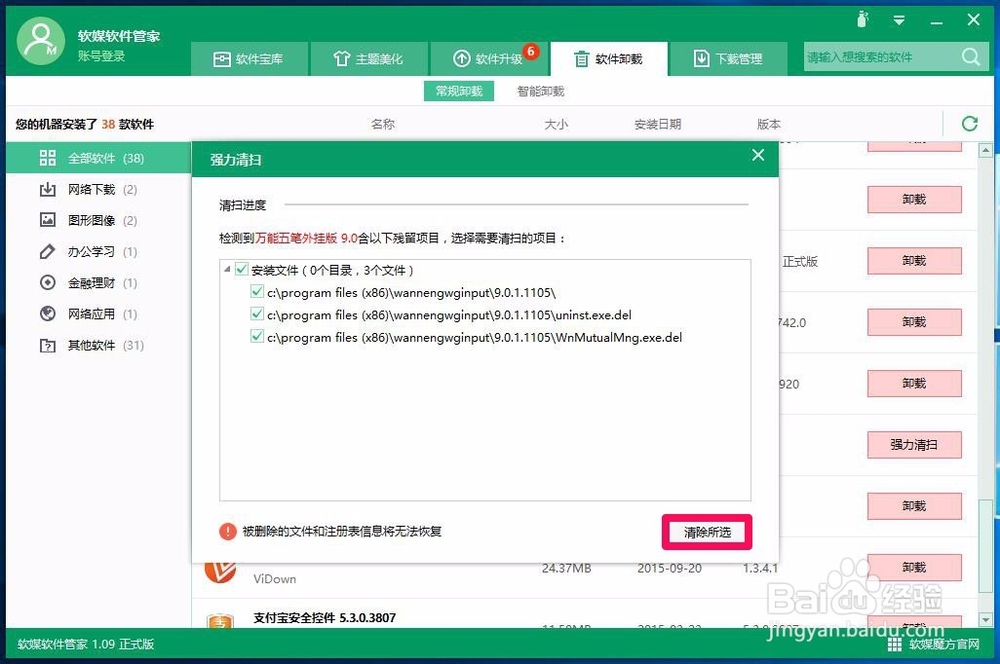Select the 支付宝安全控件 5.3.0.3807 entry
1000x664 pixels.
point(325,617)
